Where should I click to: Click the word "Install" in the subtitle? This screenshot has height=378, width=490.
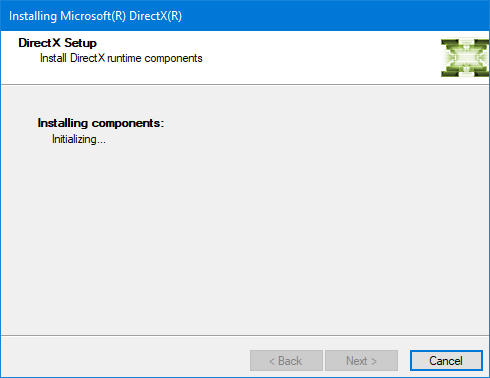tap(53, 58)
